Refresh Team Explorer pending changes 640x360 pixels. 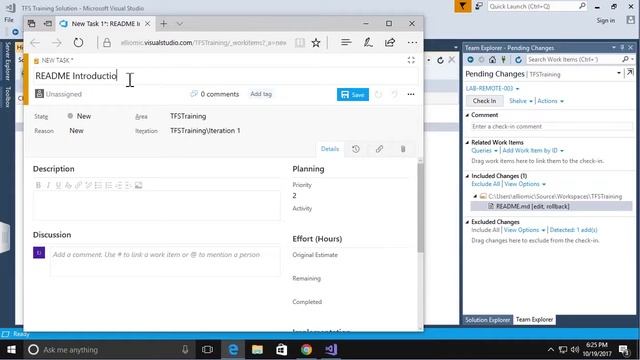coord(518,60)
